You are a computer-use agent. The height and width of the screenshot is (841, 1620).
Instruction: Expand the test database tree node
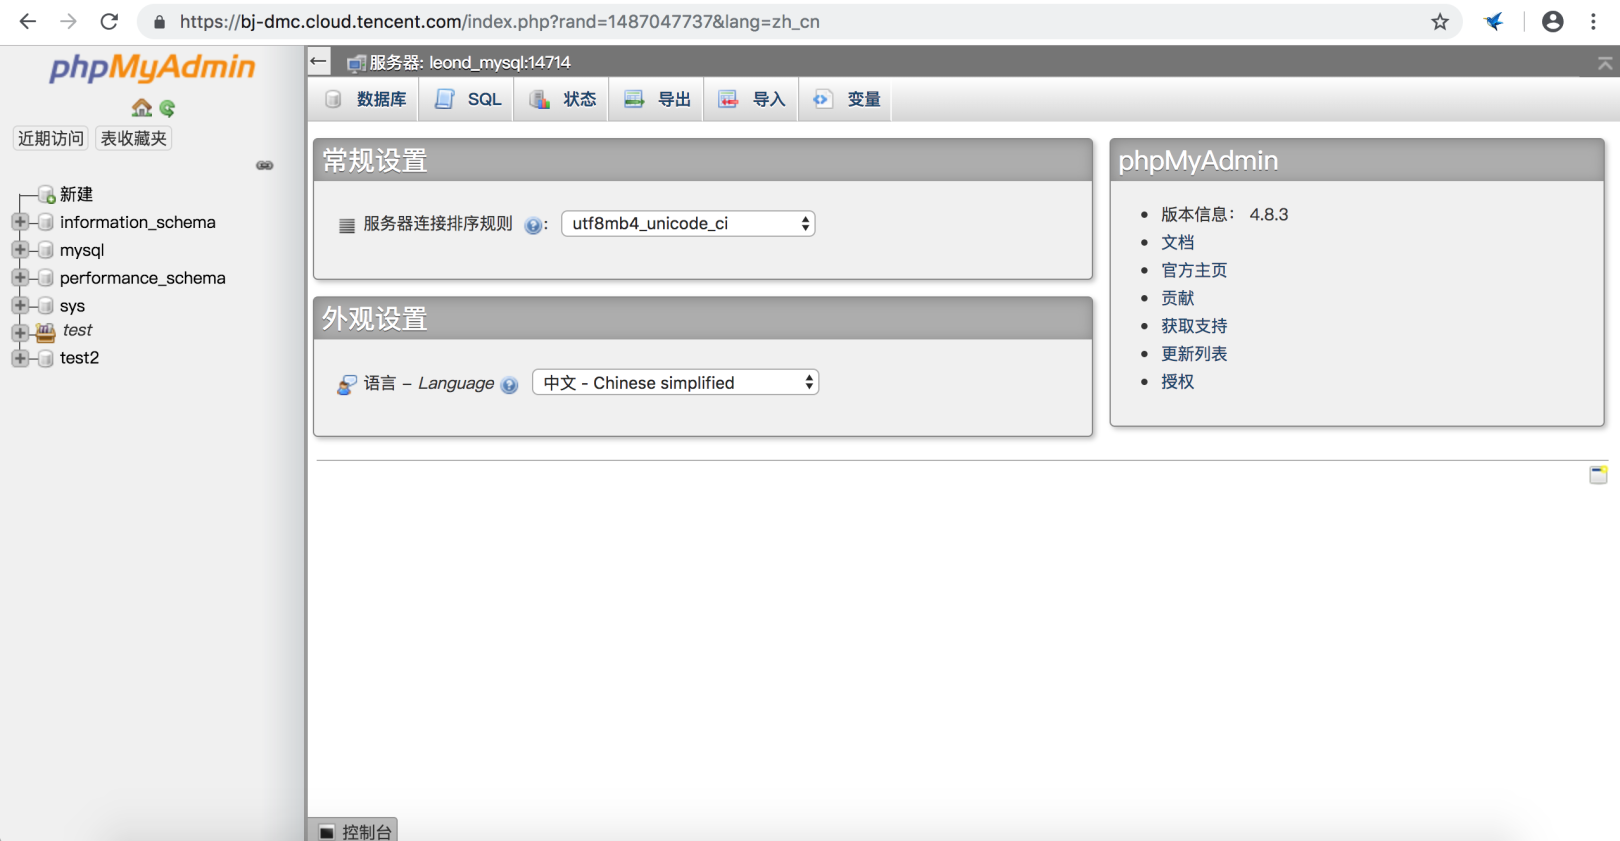point(20,332)
